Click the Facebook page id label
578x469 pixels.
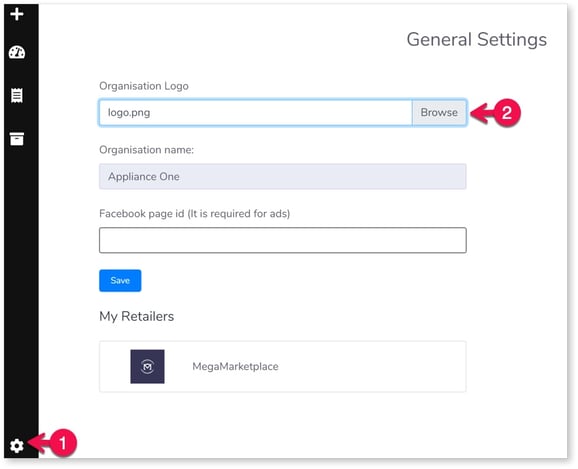click(195, 213)
